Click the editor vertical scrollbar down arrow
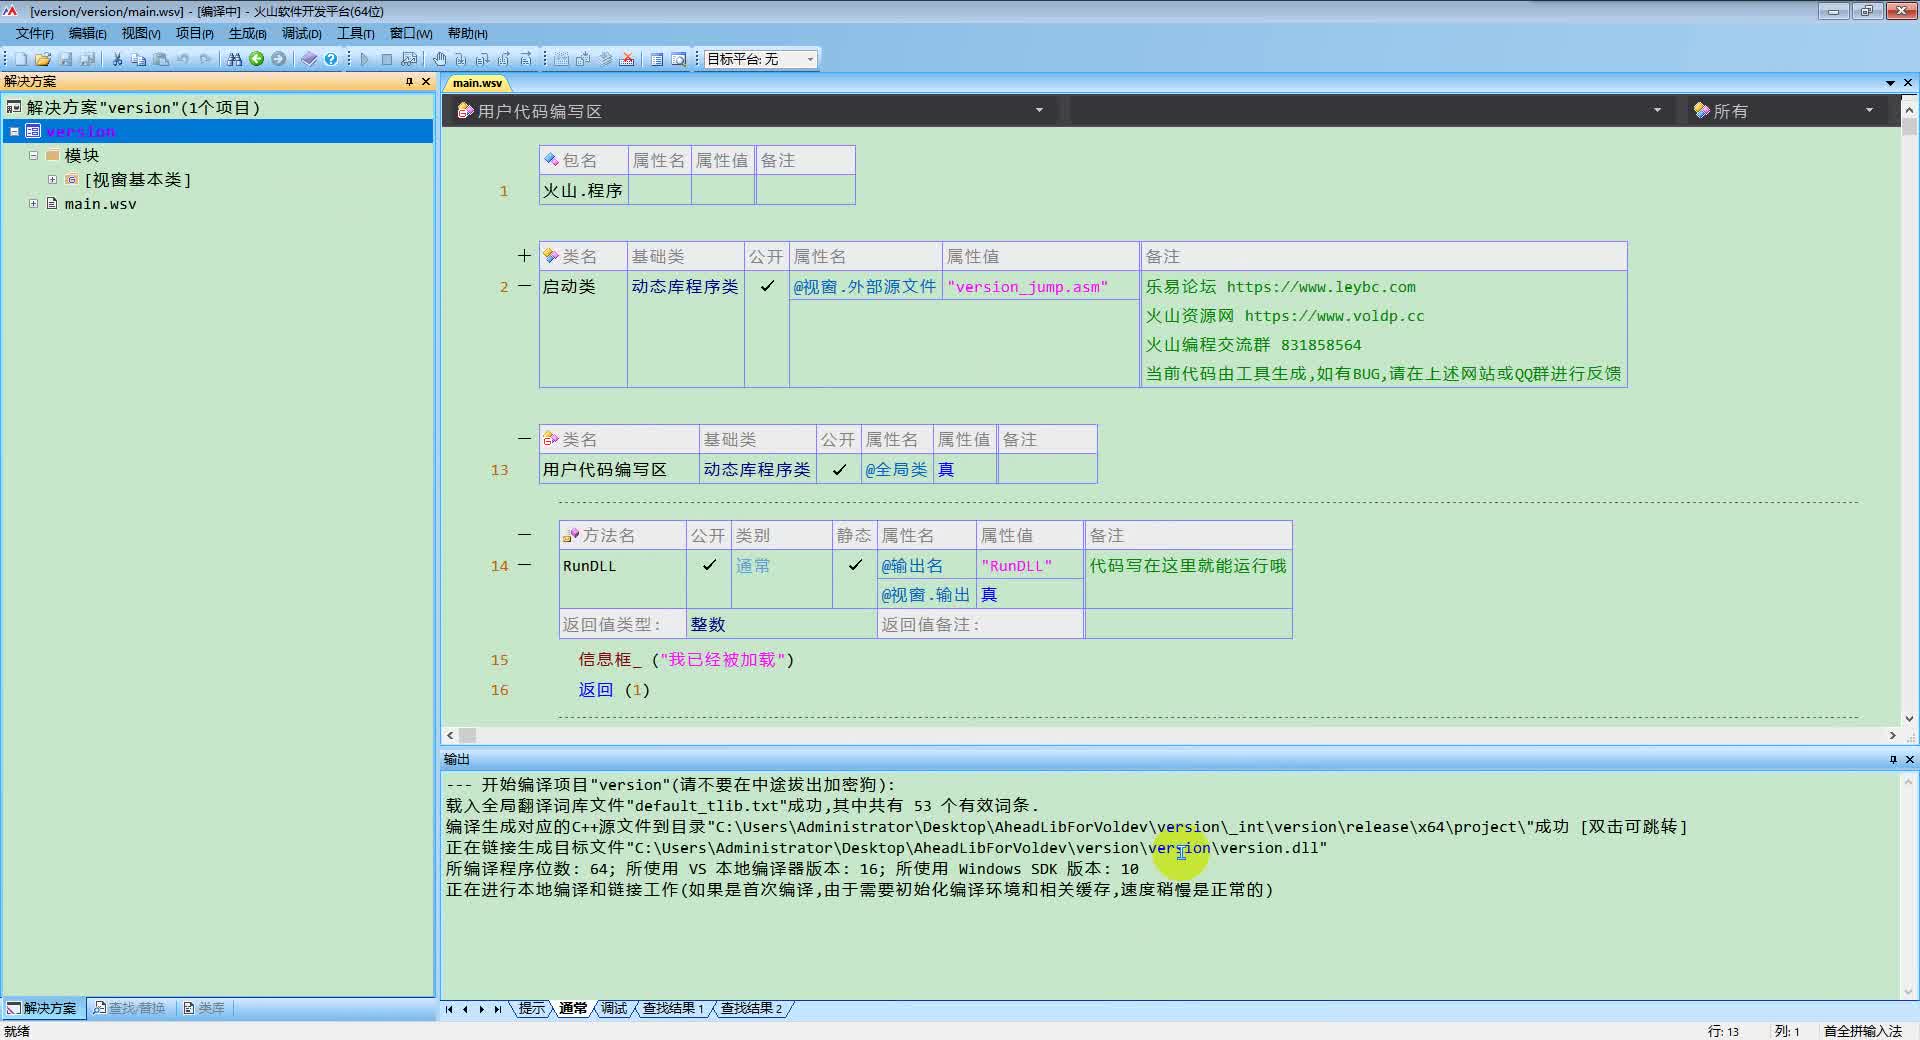1920x1040 pixels. point(1909,718)
